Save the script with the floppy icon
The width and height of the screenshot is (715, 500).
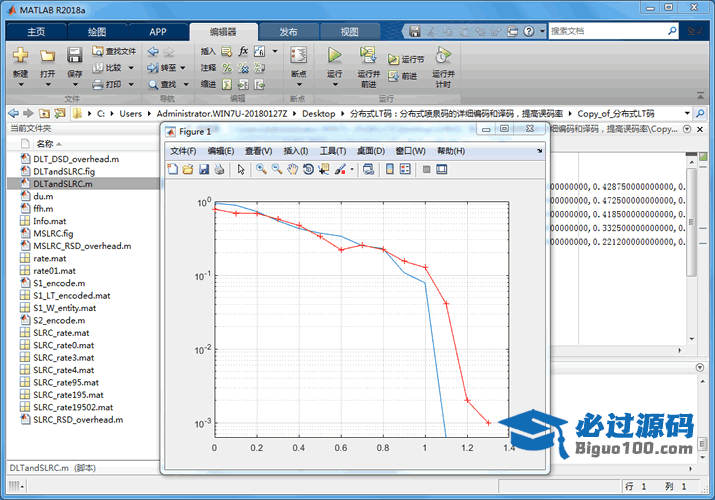[x=74, y=55]
